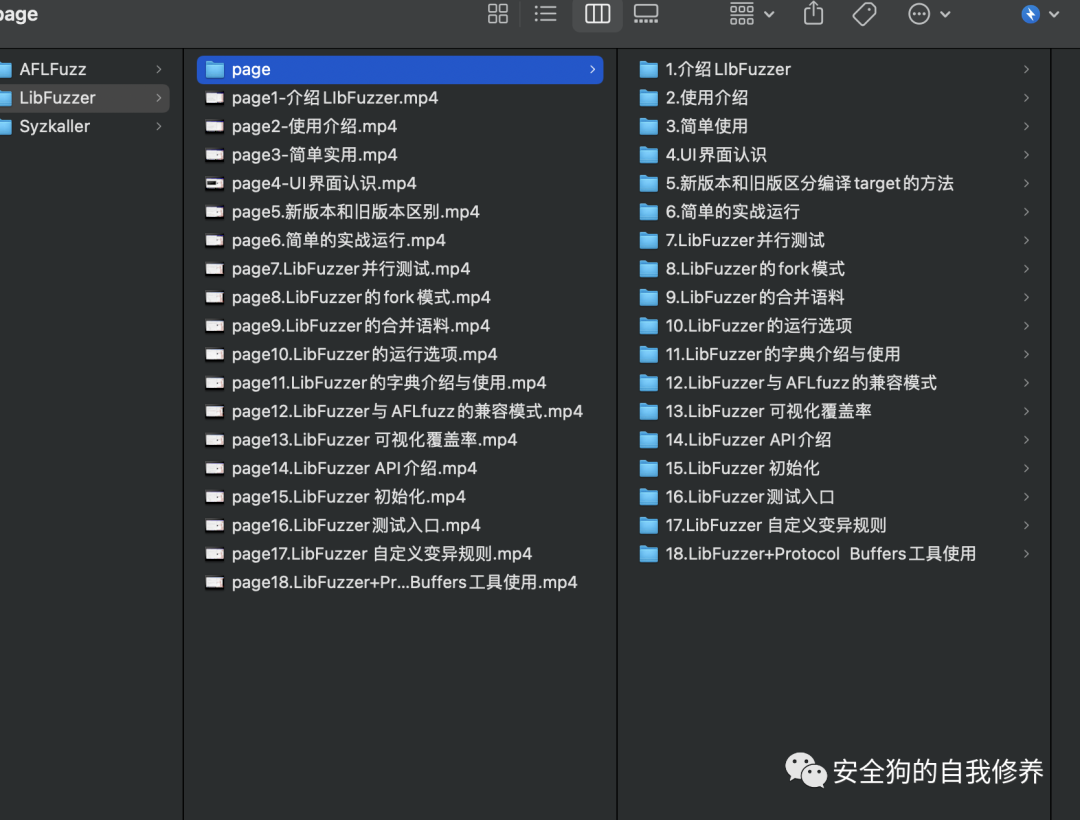This screenshot has height=820, width=1080.
Task: Click folder icon of 11.LibFuzzer的字典介绍与使用
Action: 649,354
